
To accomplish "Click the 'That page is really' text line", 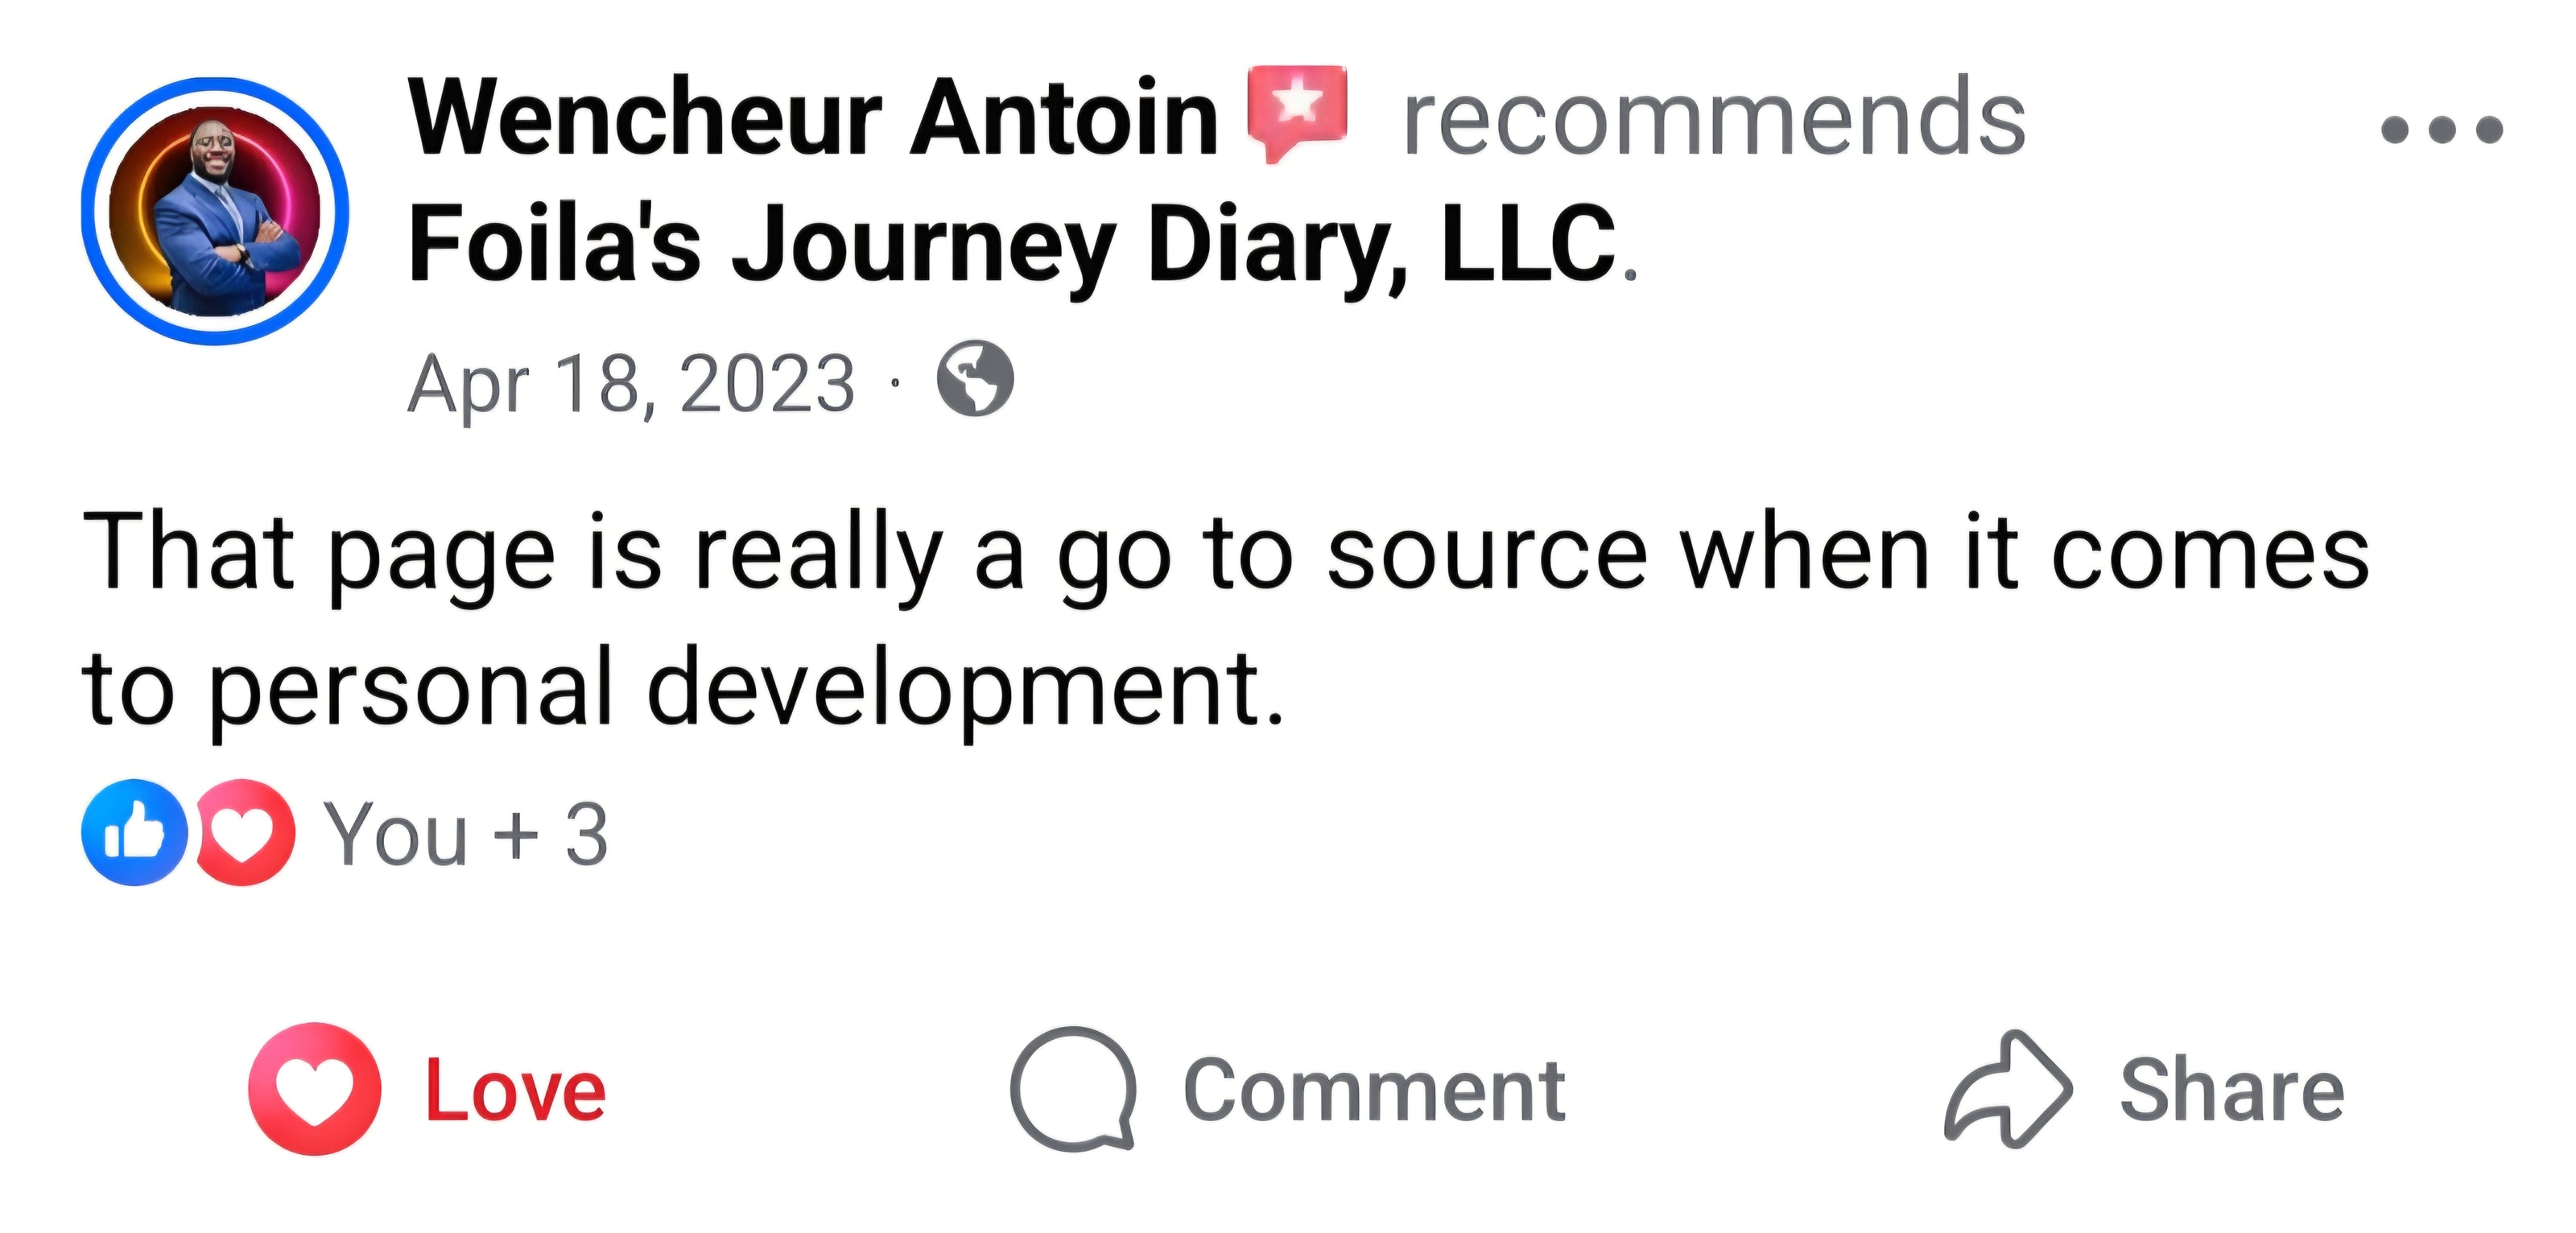I will point(1224,554).
